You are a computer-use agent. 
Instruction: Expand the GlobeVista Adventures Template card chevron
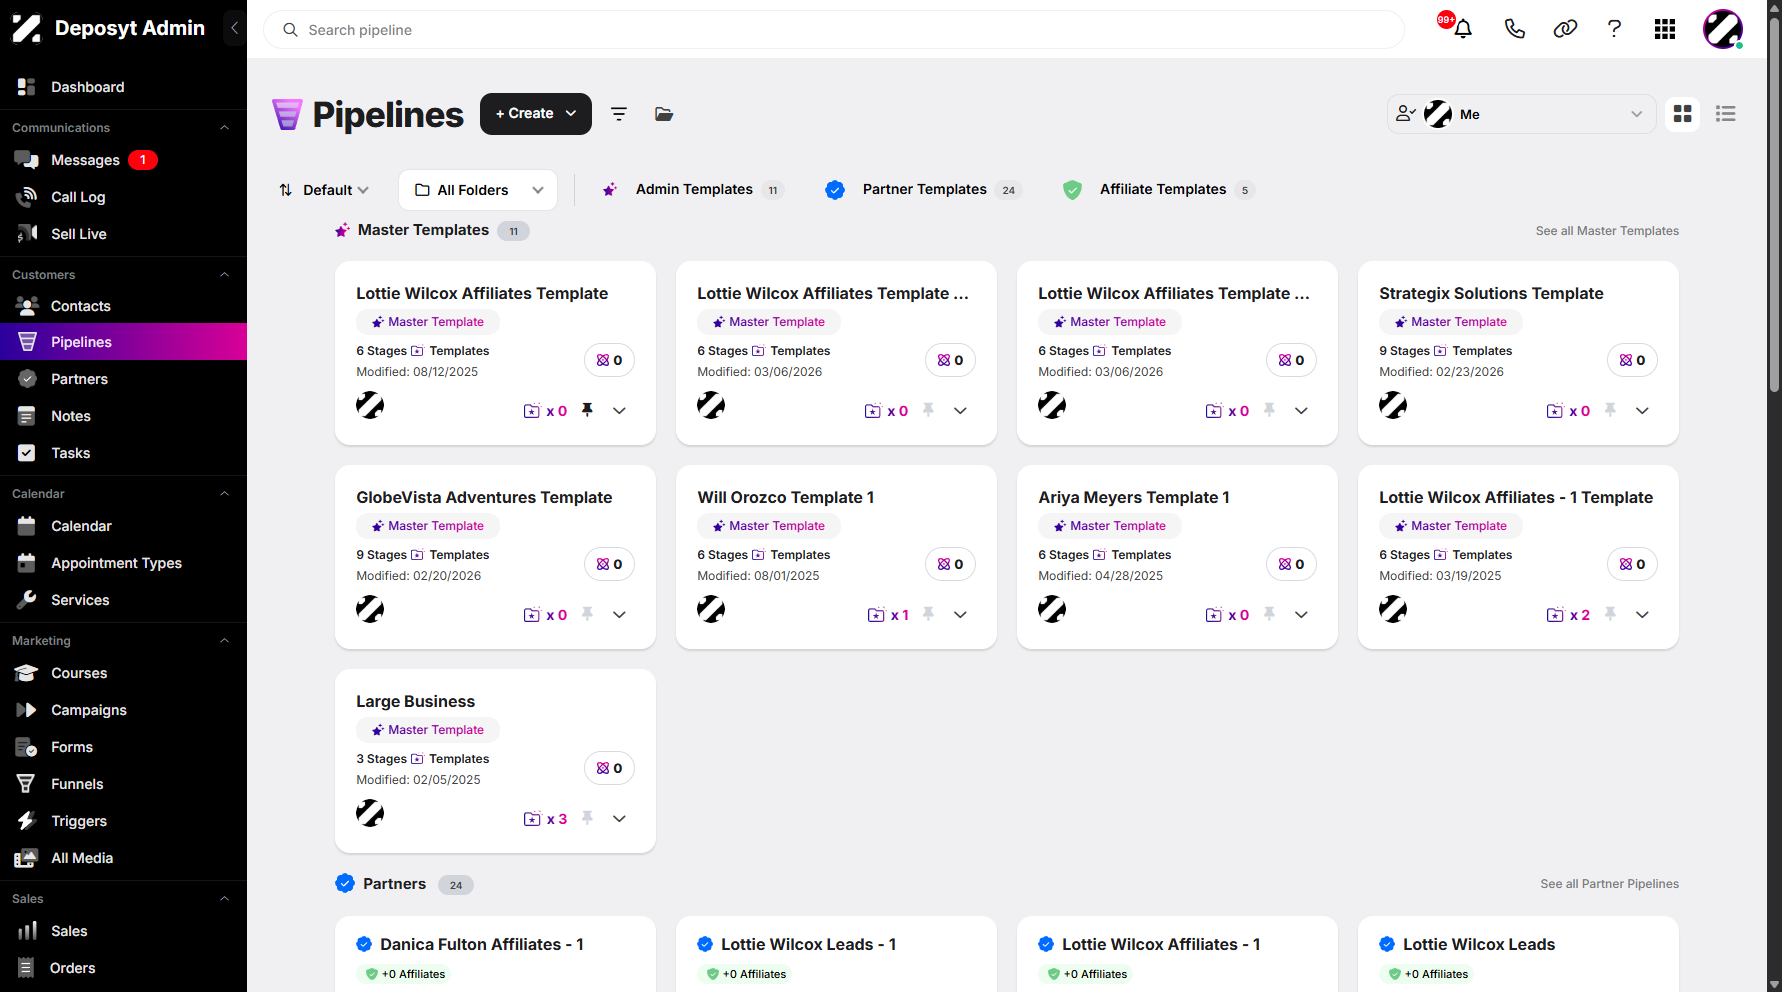click(620, 615)
